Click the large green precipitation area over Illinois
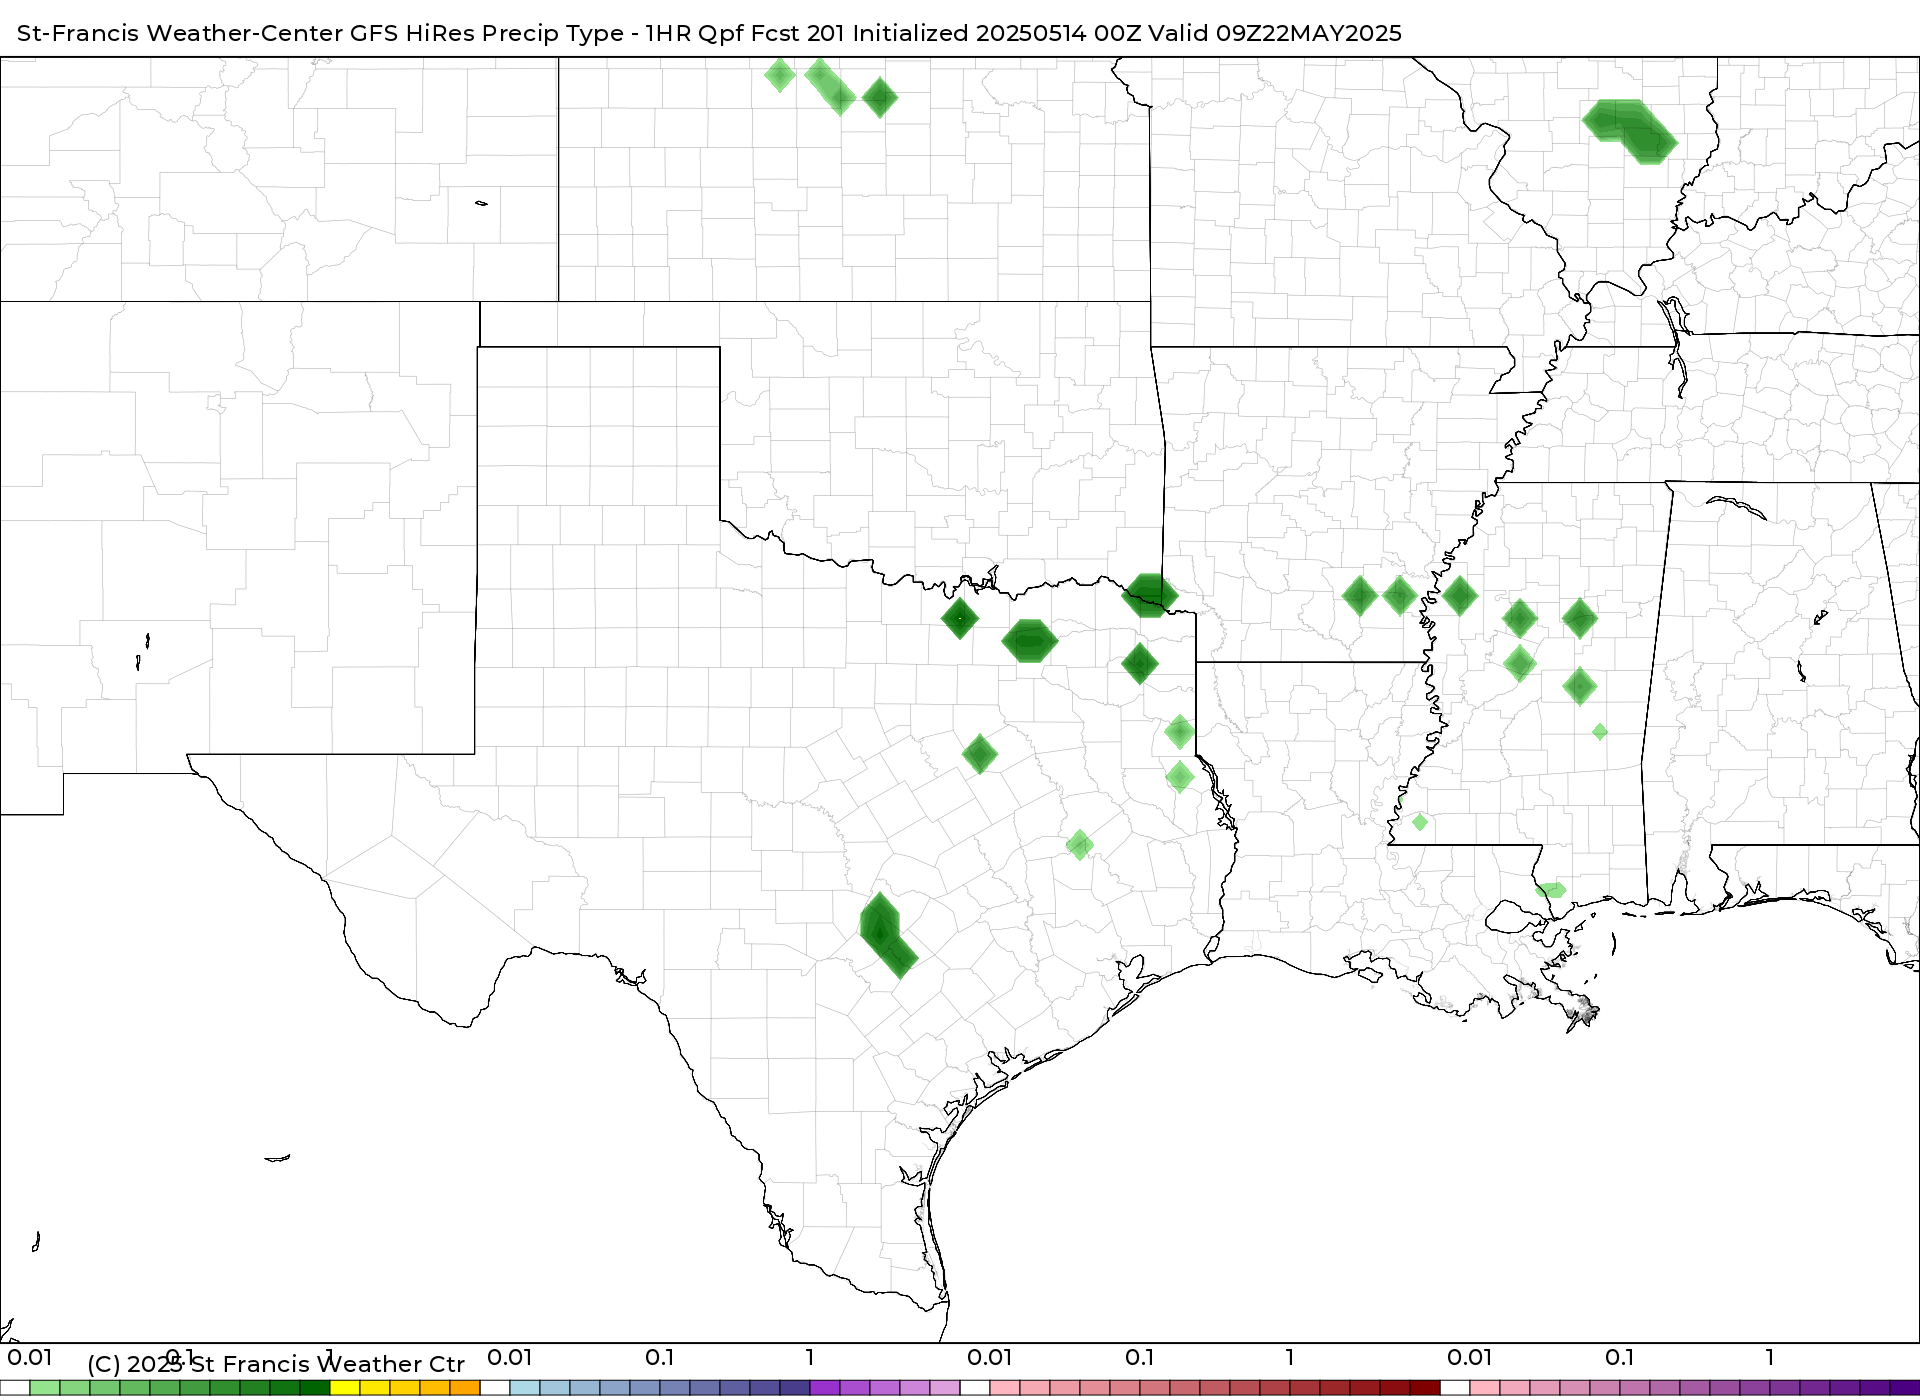 (1629, 131)
